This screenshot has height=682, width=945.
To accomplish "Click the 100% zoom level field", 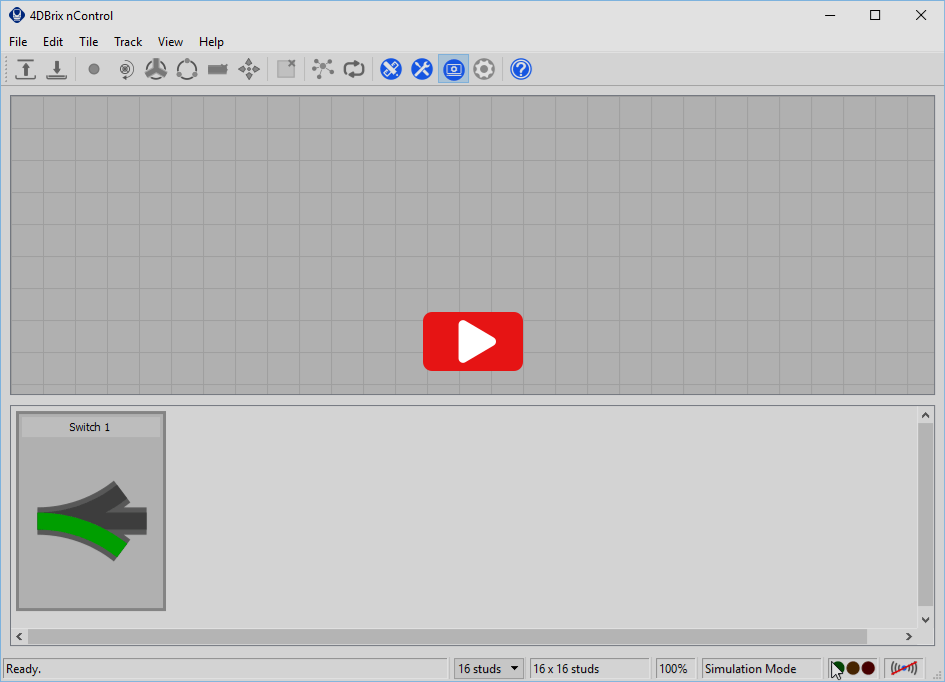I will click(674, 668).
